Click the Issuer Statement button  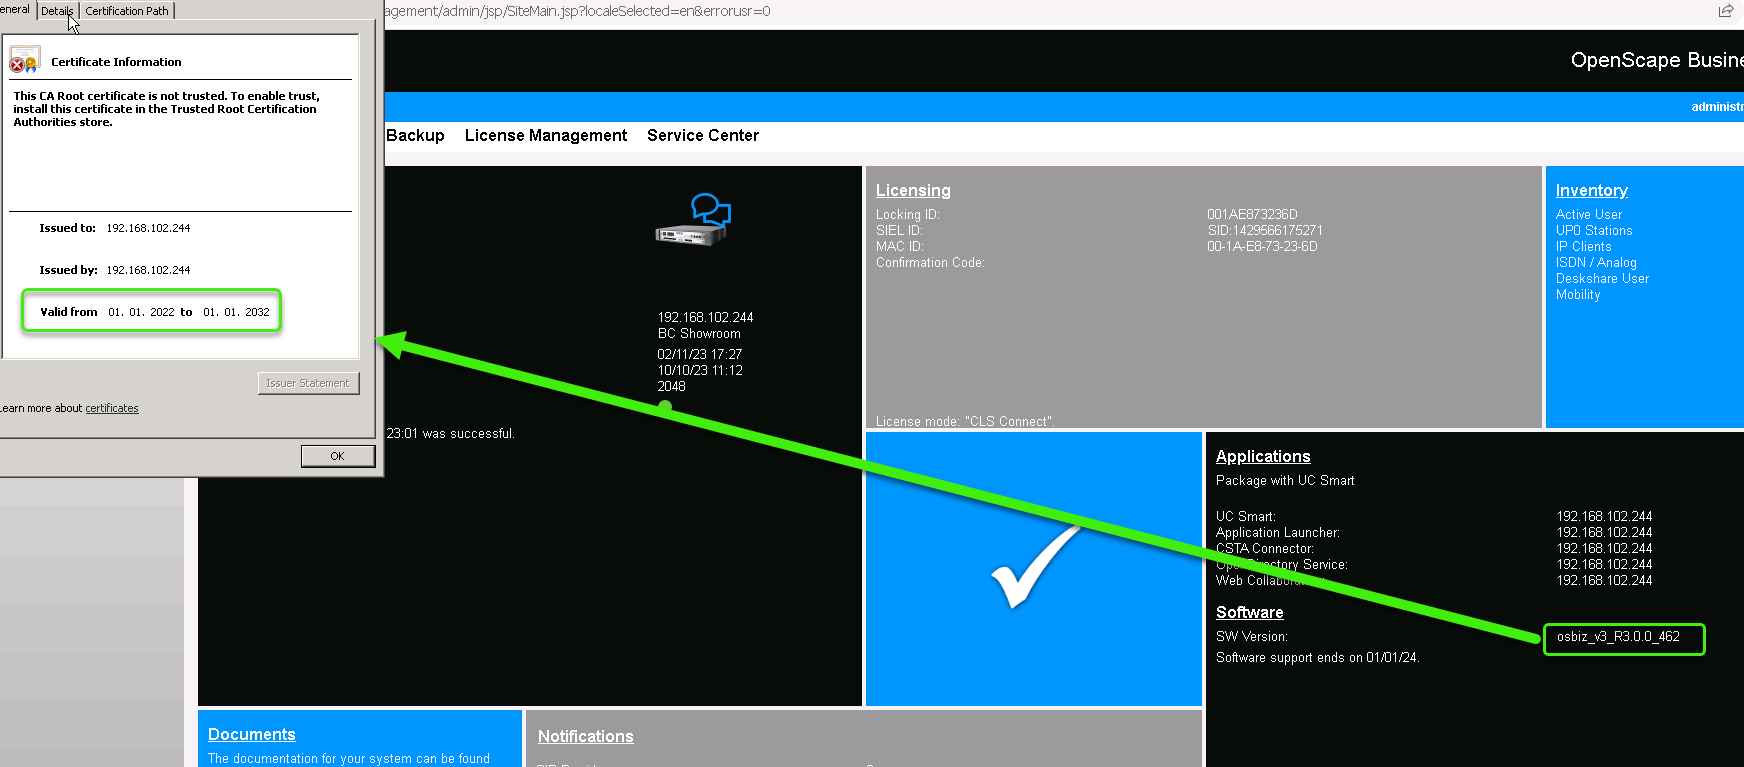(x=308, y=383)
